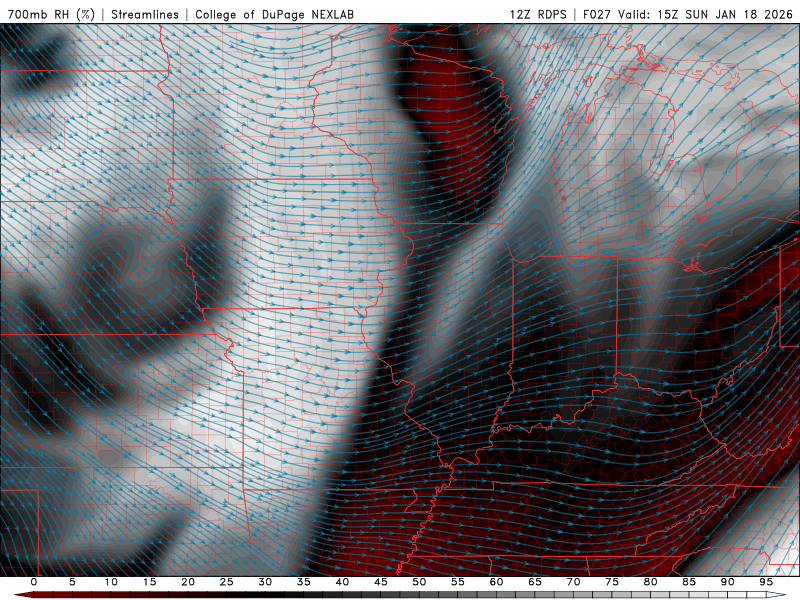The image size is (800, 600).
Task: Click the 10 label on the RH scale
Action: (111, 582)
